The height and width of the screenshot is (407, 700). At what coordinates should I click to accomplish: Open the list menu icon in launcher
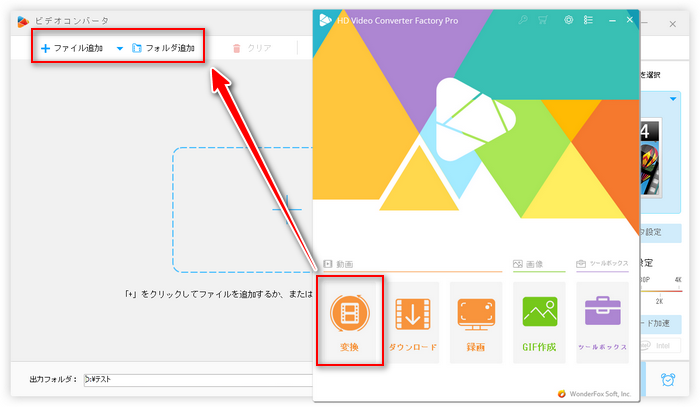coord(588,20)
